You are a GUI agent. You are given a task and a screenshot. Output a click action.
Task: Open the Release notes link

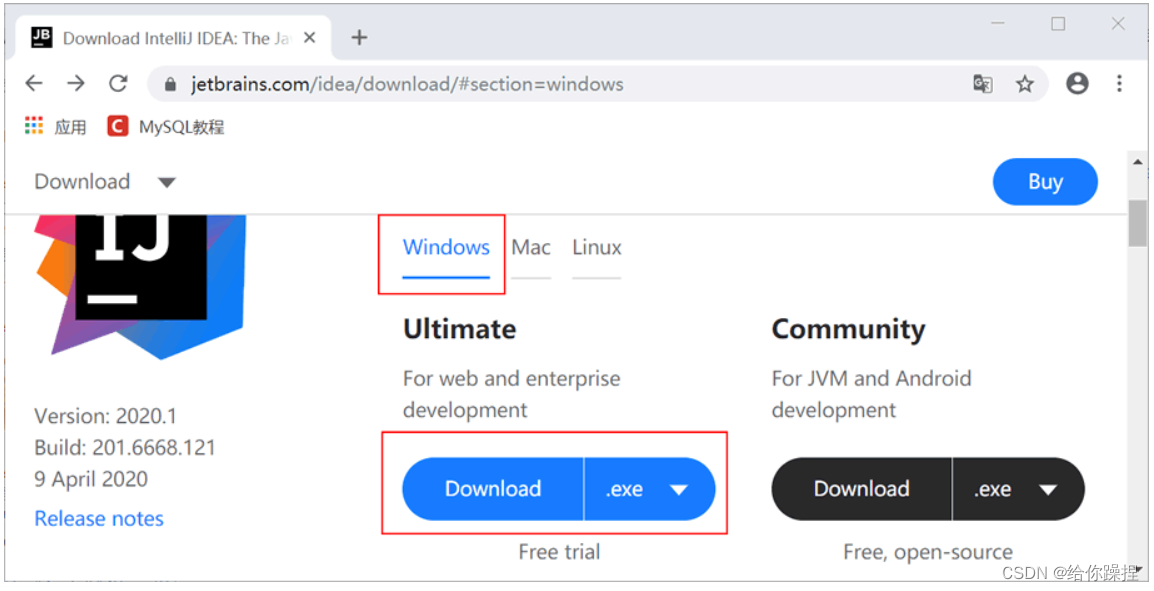pos(99,519)
